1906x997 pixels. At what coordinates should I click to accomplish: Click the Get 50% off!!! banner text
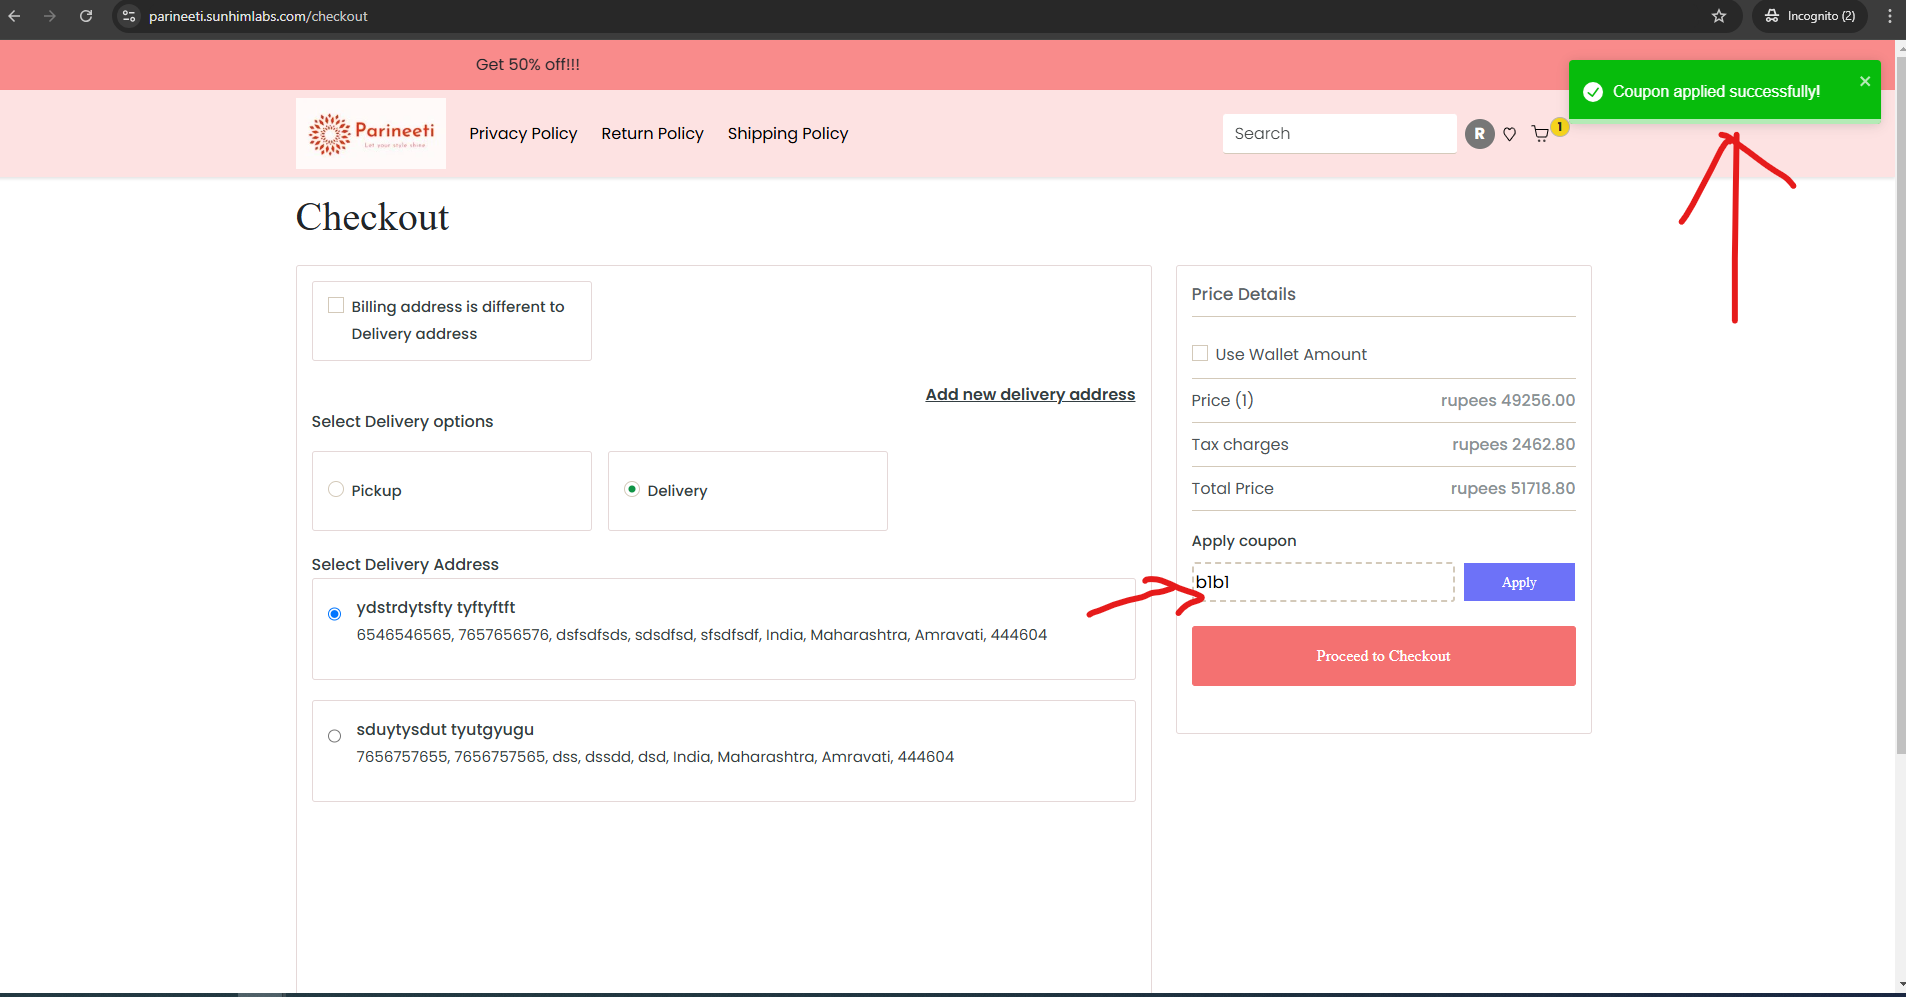(528, 64)
